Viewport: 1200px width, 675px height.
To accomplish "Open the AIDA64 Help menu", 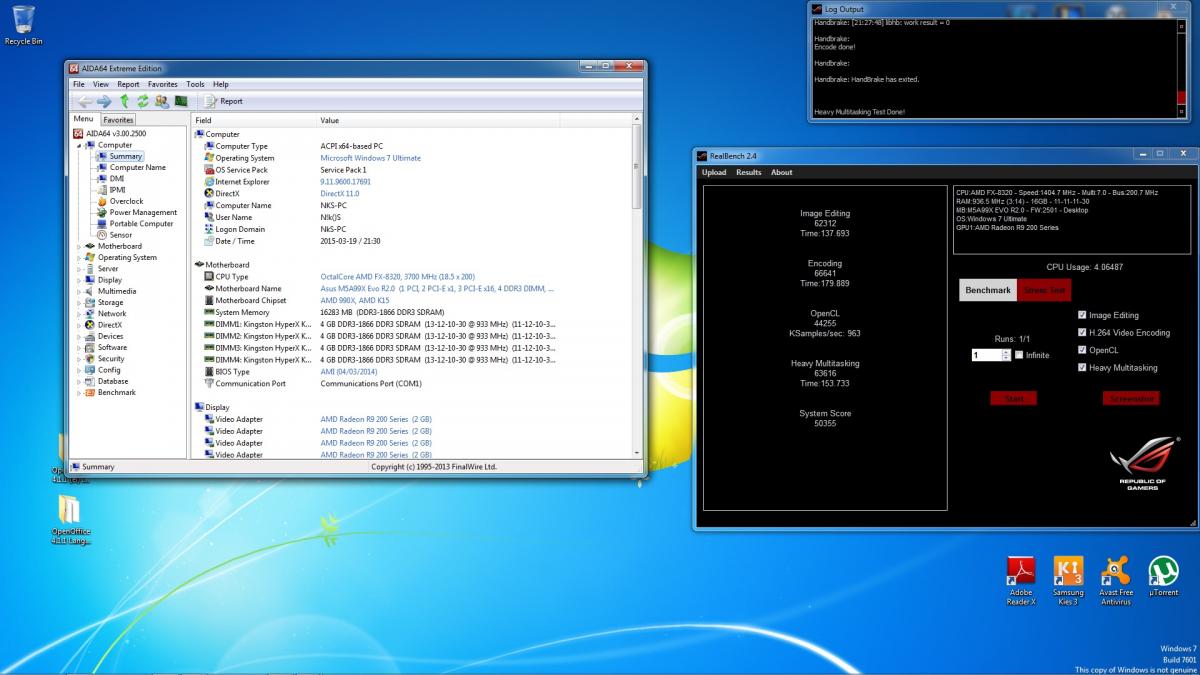I will (220, 84).
